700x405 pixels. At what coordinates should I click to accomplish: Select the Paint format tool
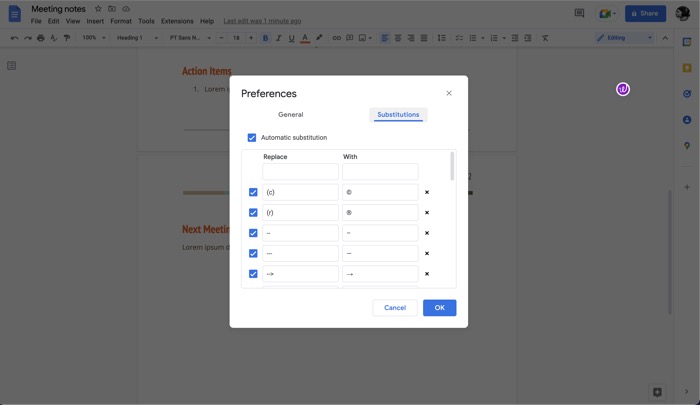tap(67, 38)
